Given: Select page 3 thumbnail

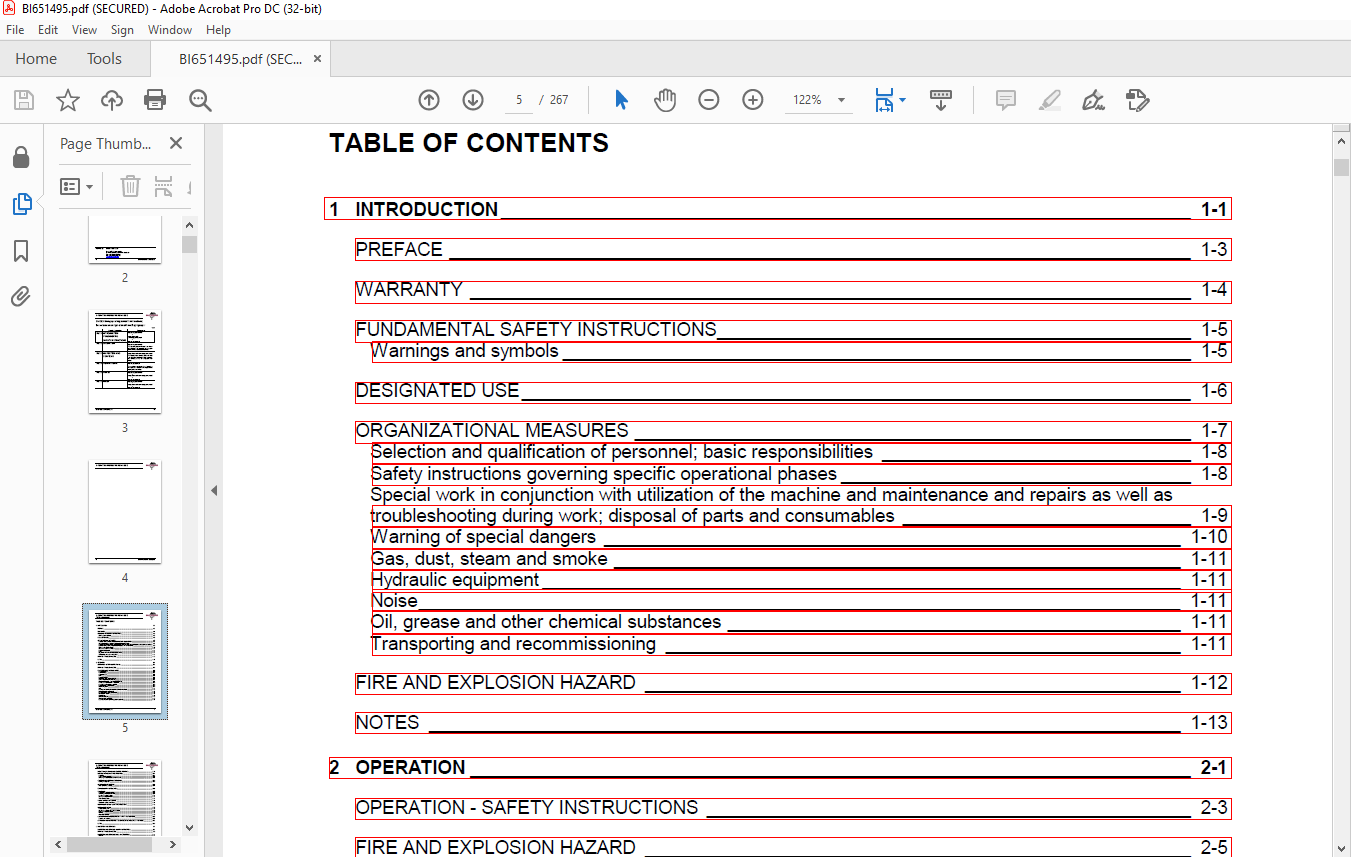Looking at the screenshot, I should (125, 362).
